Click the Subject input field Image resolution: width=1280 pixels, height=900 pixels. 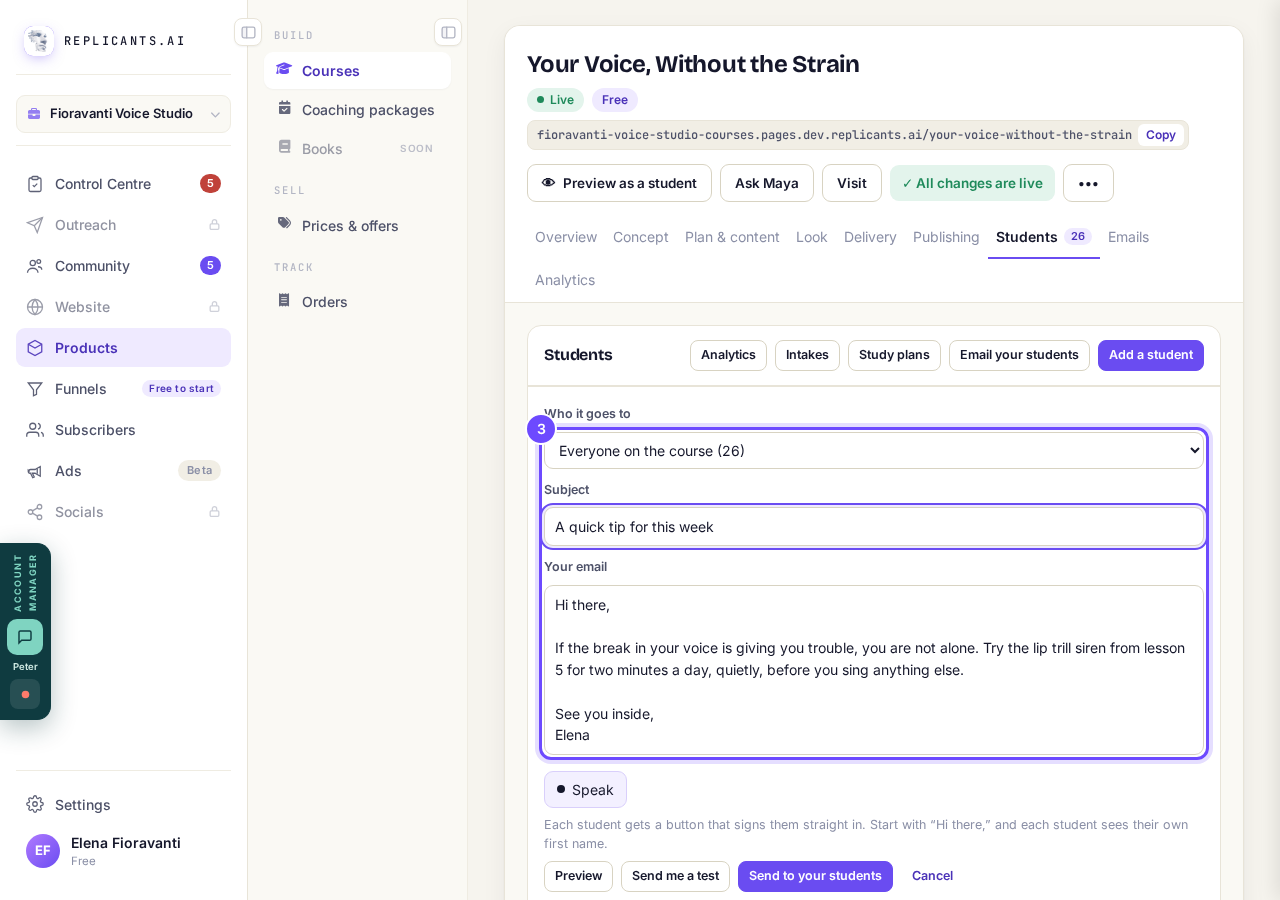click(x=874, y=527)
